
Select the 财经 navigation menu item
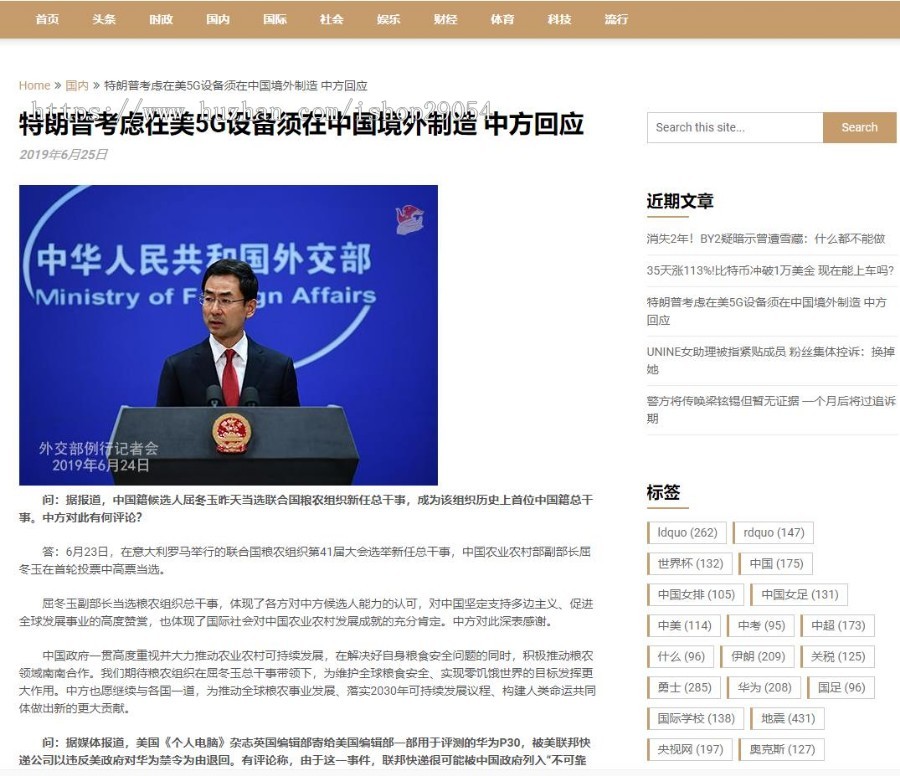[x=445, y=18]
